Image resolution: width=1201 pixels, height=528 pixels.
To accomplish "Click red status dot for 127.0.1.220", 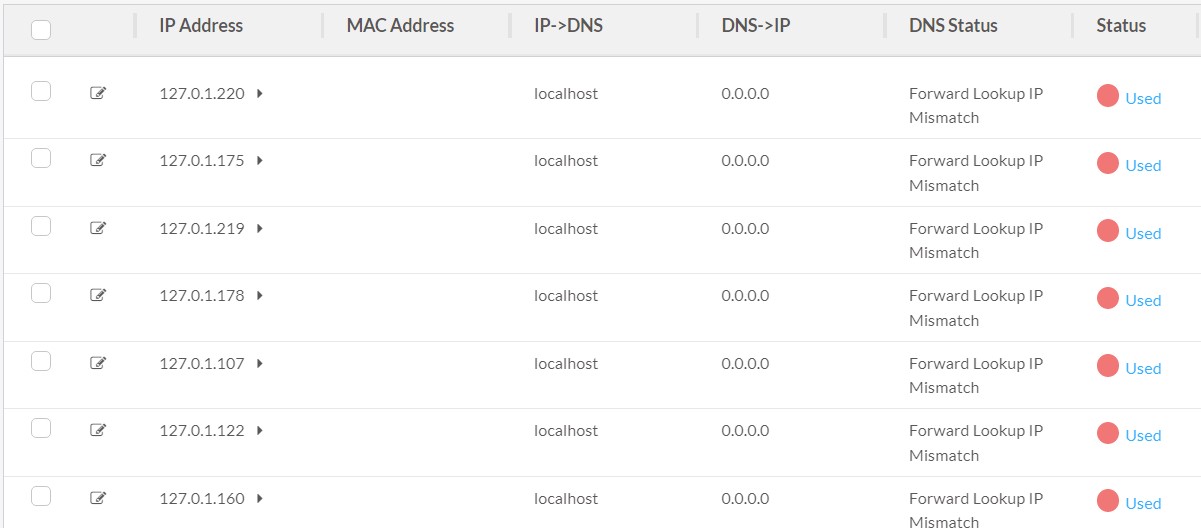I will pos(1107,96).
